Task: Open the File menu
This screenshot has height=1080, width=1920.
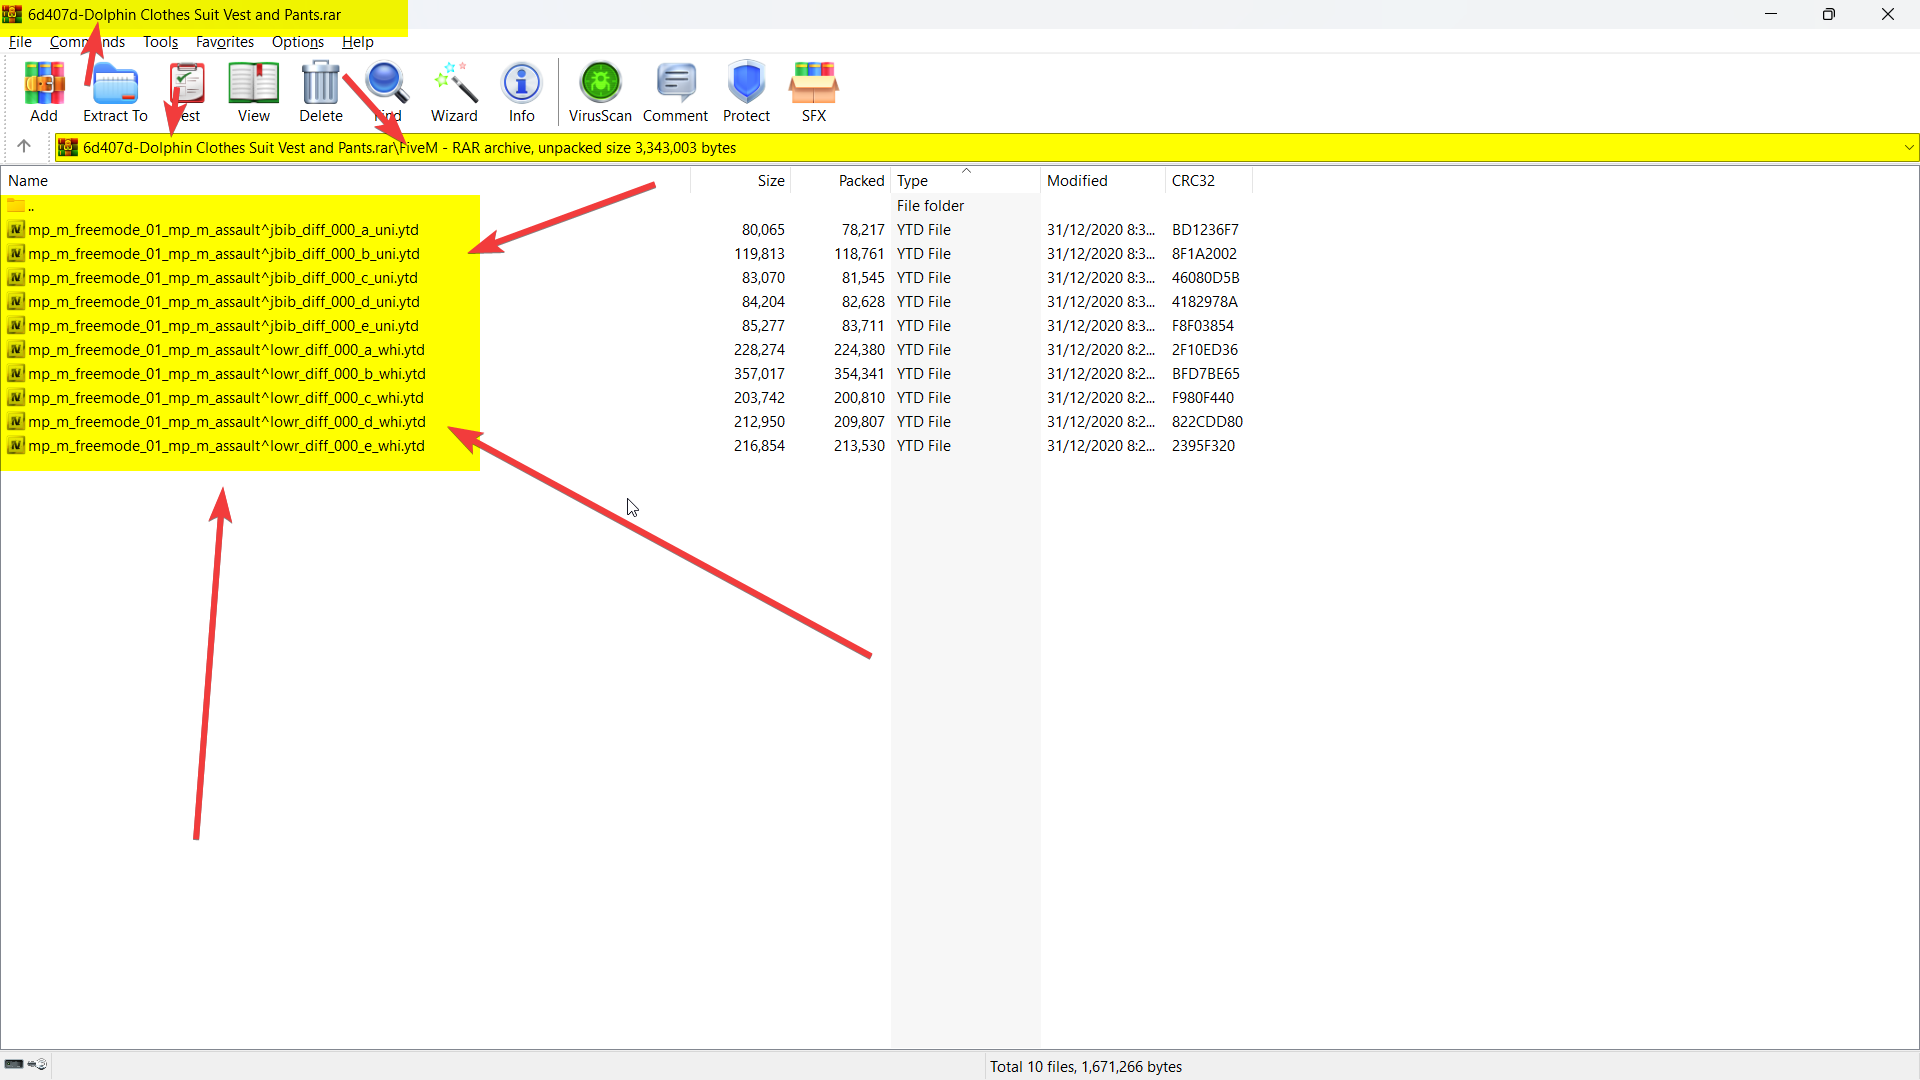Action: [20, 42]
